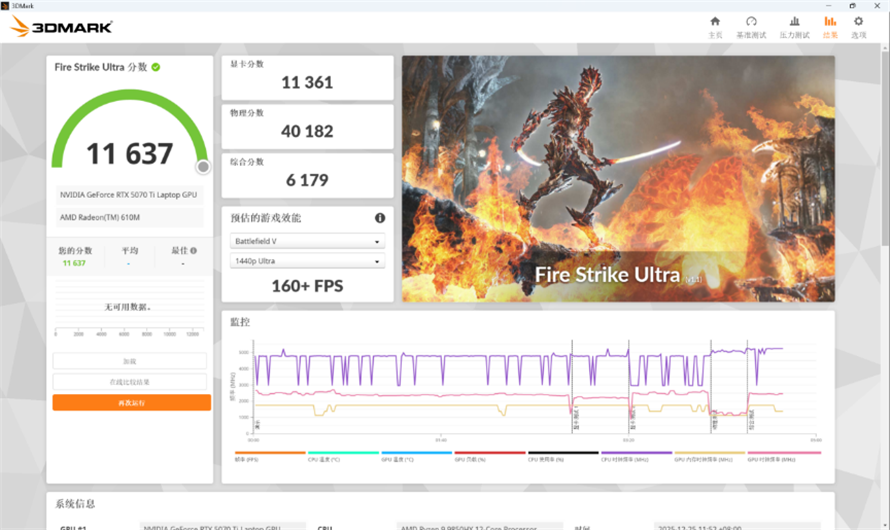Click the orange 再次运行 run again button
Image resolution: width=890 pixels, height=530 pixels.
132,402
